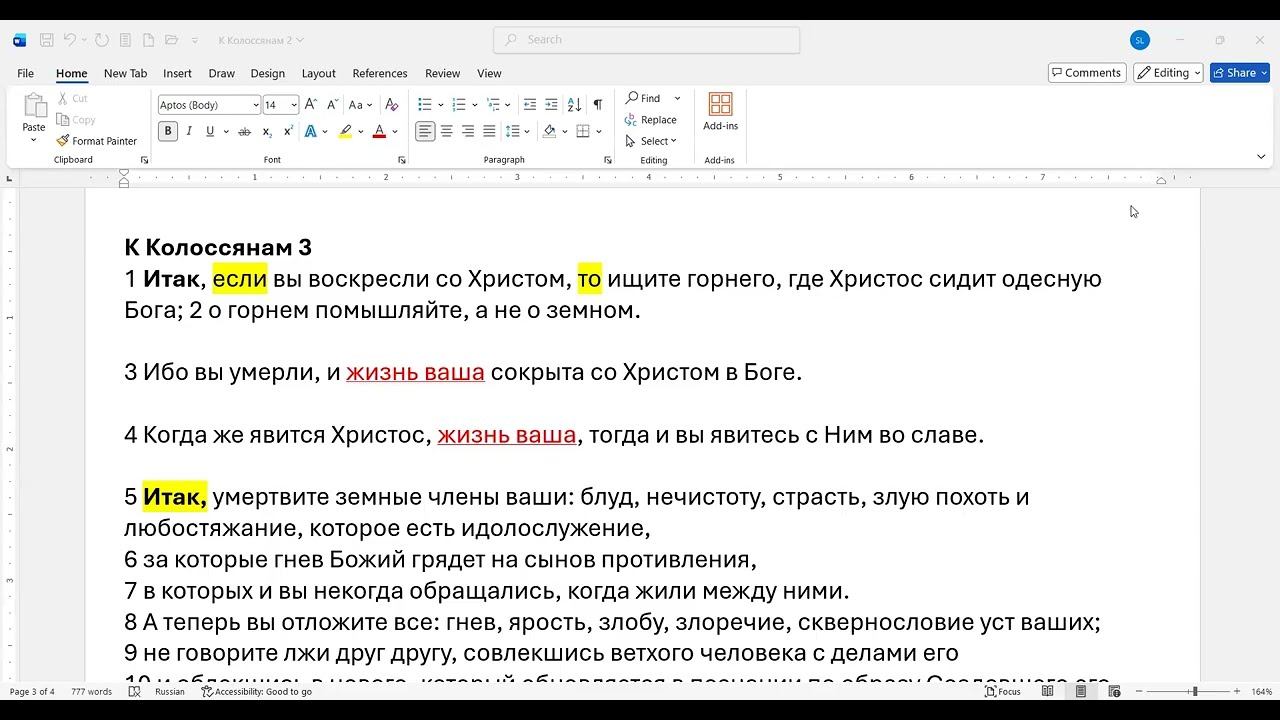Viewport: 1280px width, 720px height.
Task: Open the SL account profile avatar
Action: pos(1140,40)
